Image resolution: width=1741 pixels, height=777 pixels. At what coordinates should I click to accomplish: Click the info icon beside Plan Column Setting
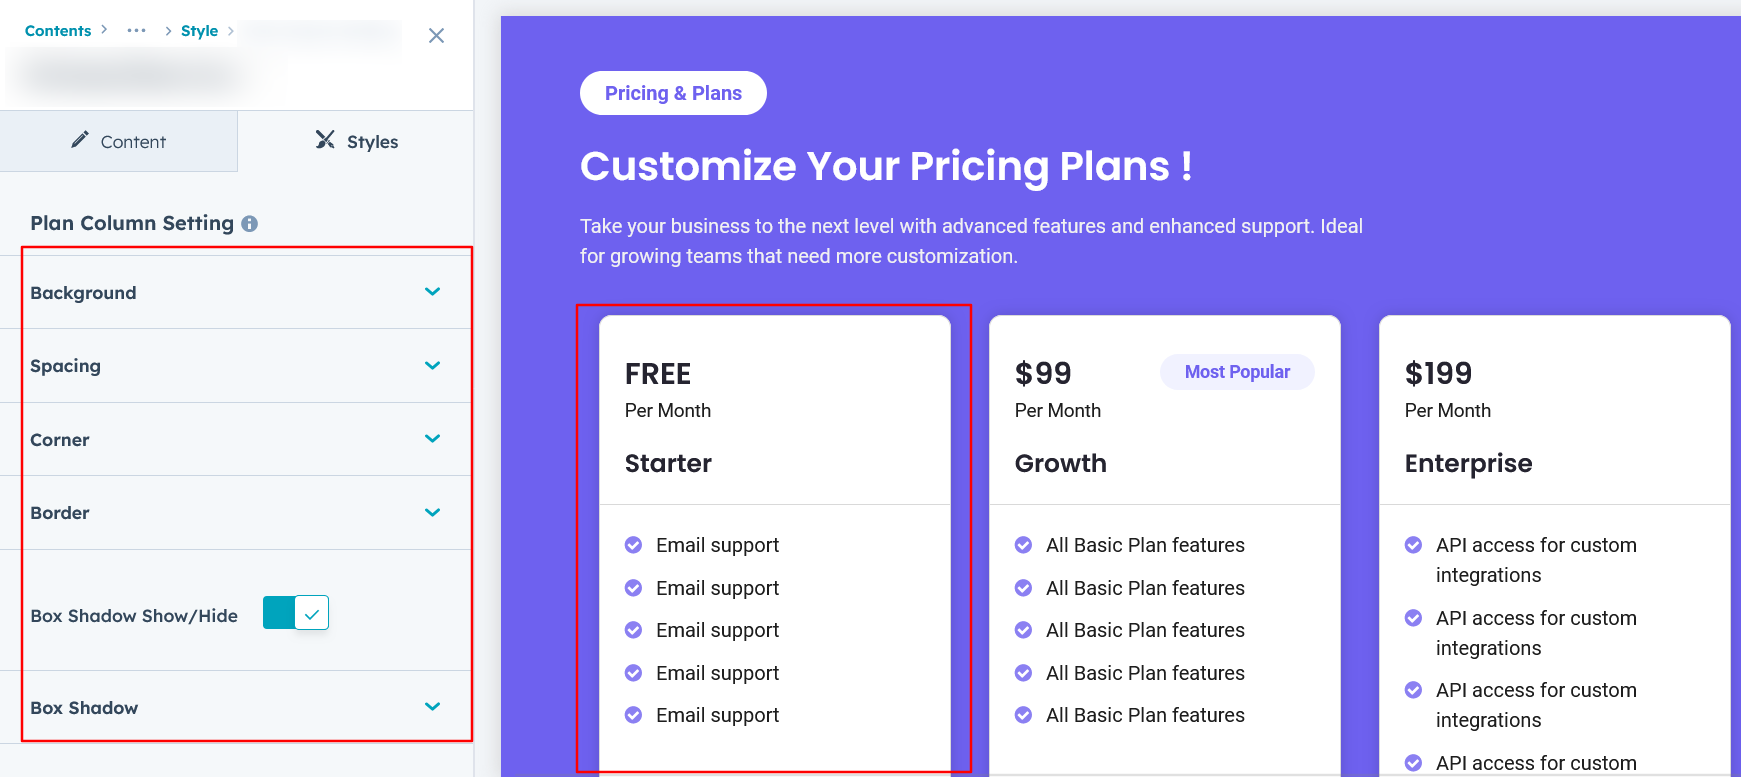[x=250, y=224]
